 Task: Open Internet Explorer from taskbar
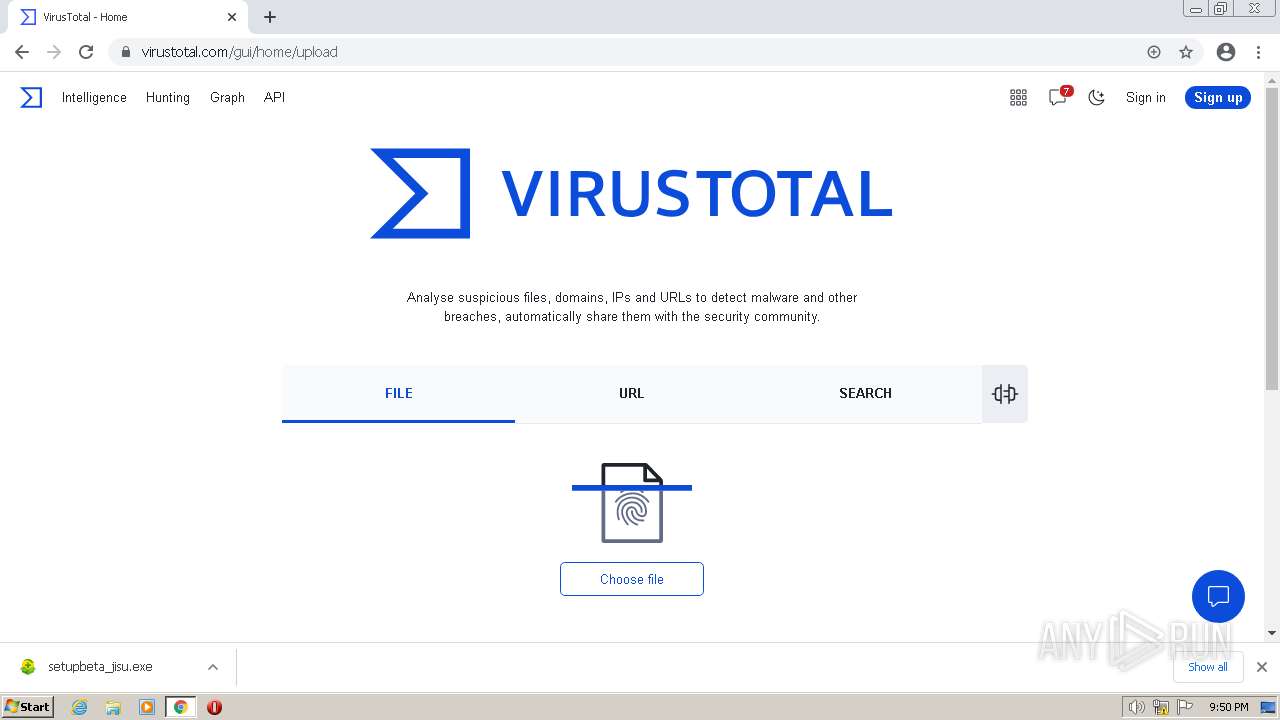[80, 707]
